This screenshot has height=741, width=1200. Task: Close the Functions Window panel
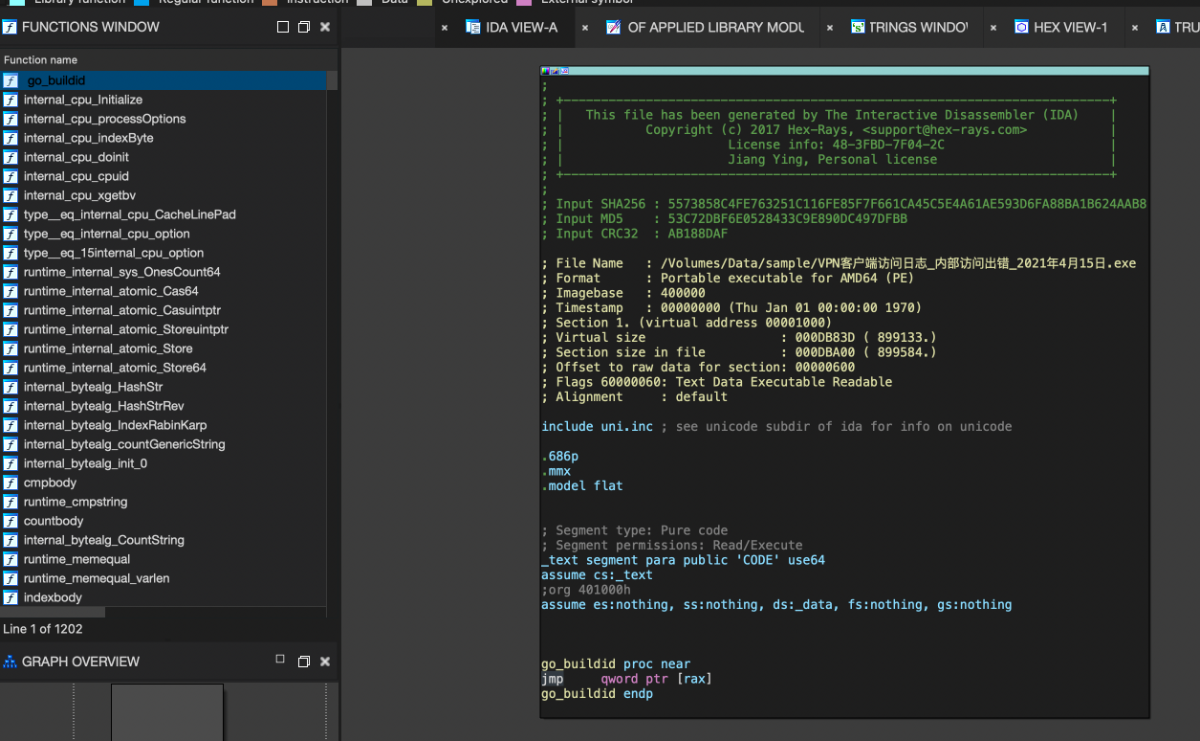tap(325, 27)
